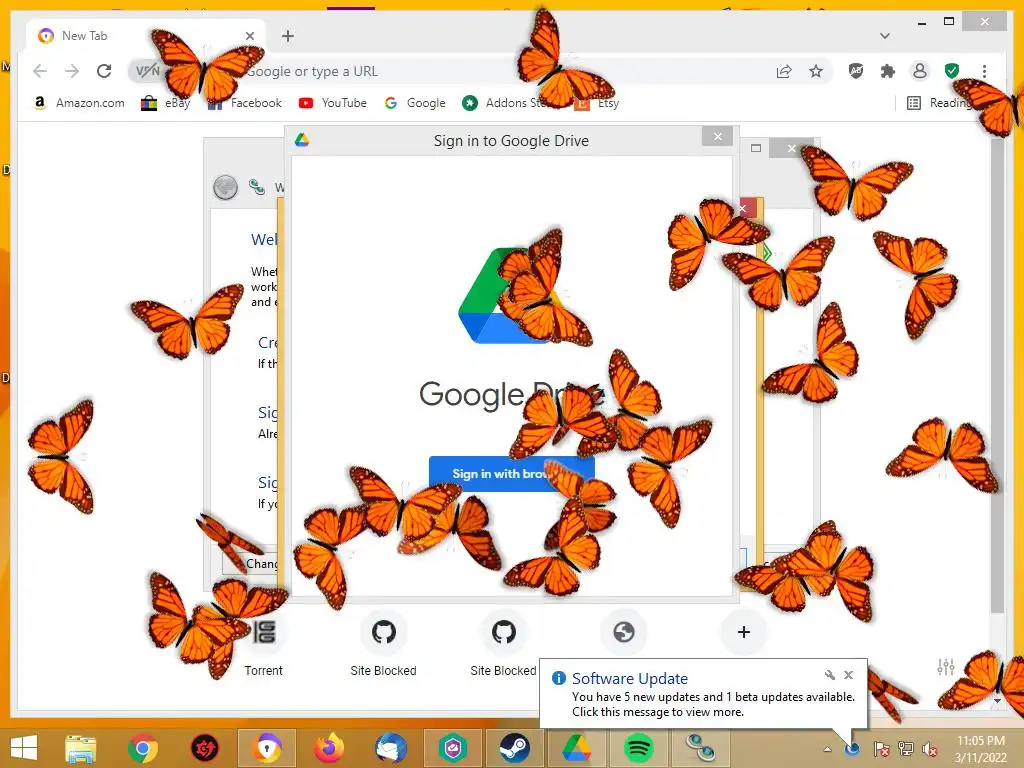This screenshot has width=1024, height=768.
Task: Open File Explorer from the taskbar
Action: pyautogui.click(x=81, y=748)
